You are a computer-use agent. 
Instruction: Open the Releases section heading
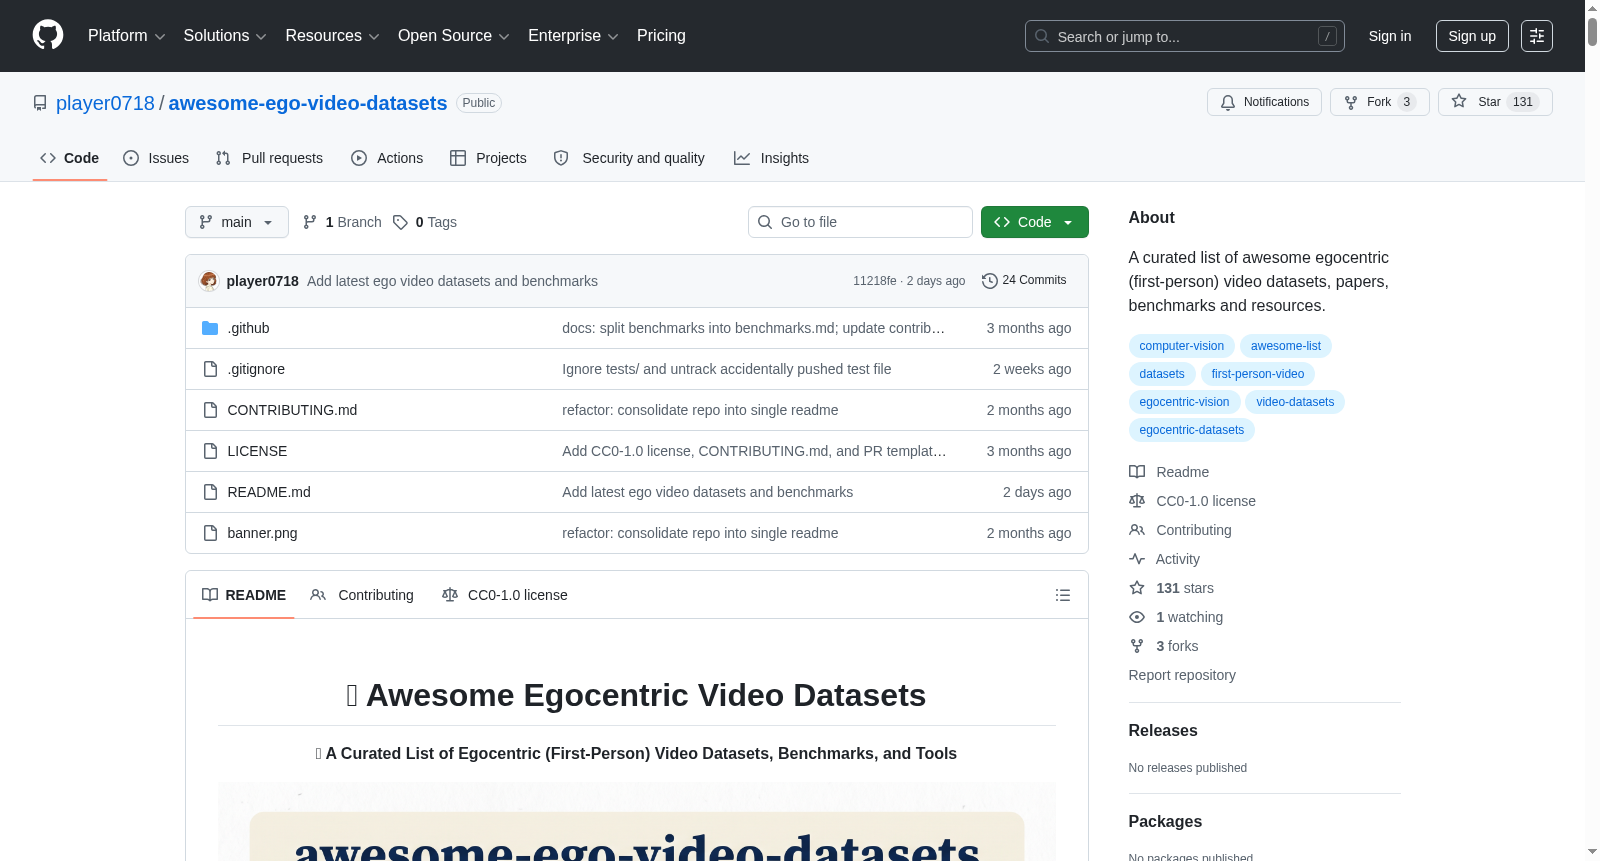pyautogui.click(x=1163, y=731)
